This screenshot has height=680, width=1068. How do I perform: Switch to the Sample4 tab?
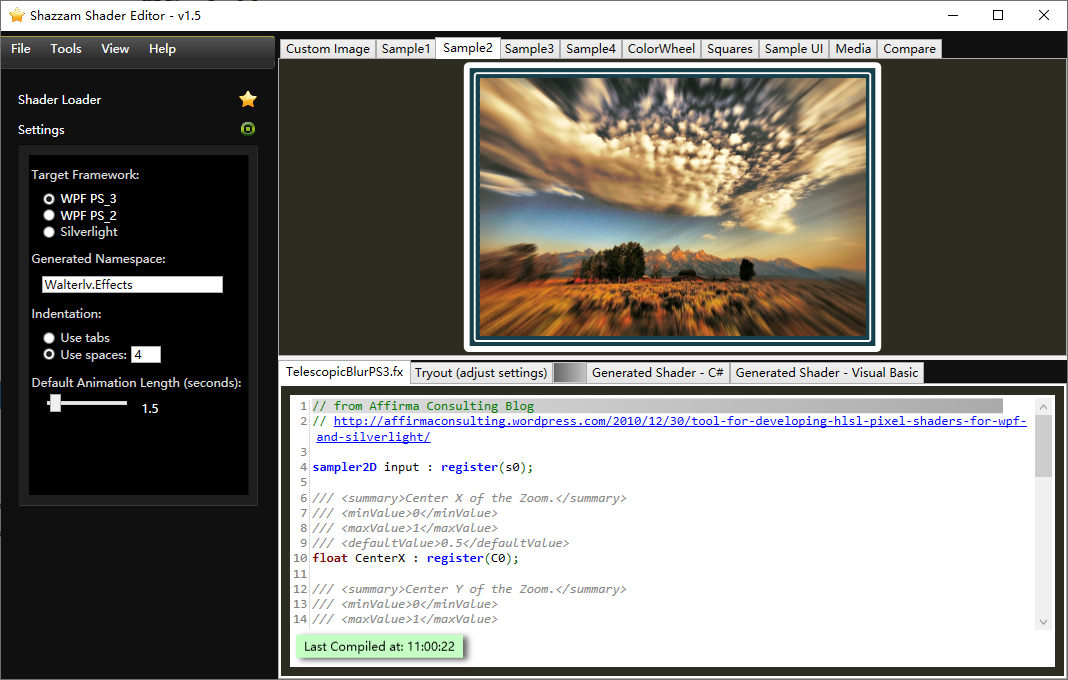click(591, 49)
